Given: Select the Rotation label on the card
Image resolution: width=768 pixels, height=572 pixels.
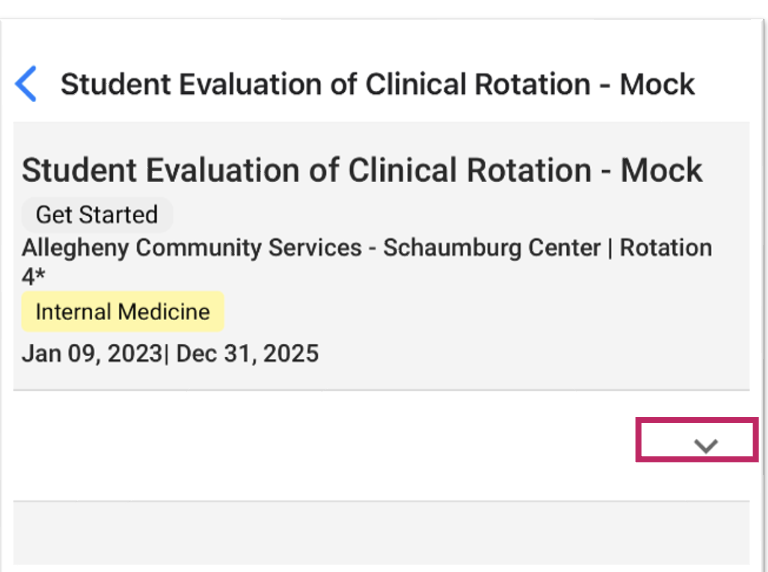Looking at the screenshot, I should point(665,248).
